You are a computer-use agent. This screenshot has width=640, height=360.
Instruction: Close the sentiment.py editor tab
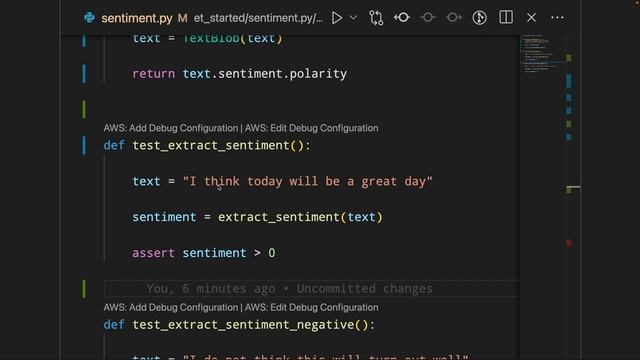pos(531,18)
